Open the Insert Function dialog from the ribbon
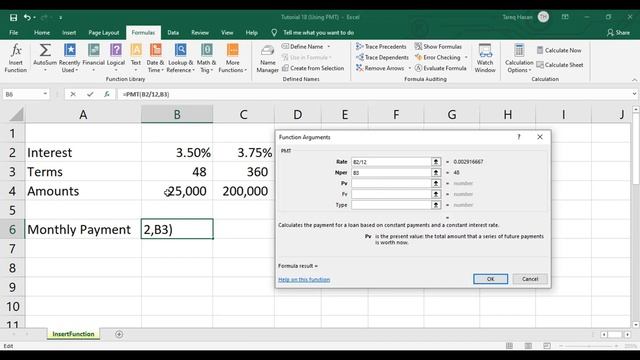This screenshot has height=360, width=640. tap(16, 58)
